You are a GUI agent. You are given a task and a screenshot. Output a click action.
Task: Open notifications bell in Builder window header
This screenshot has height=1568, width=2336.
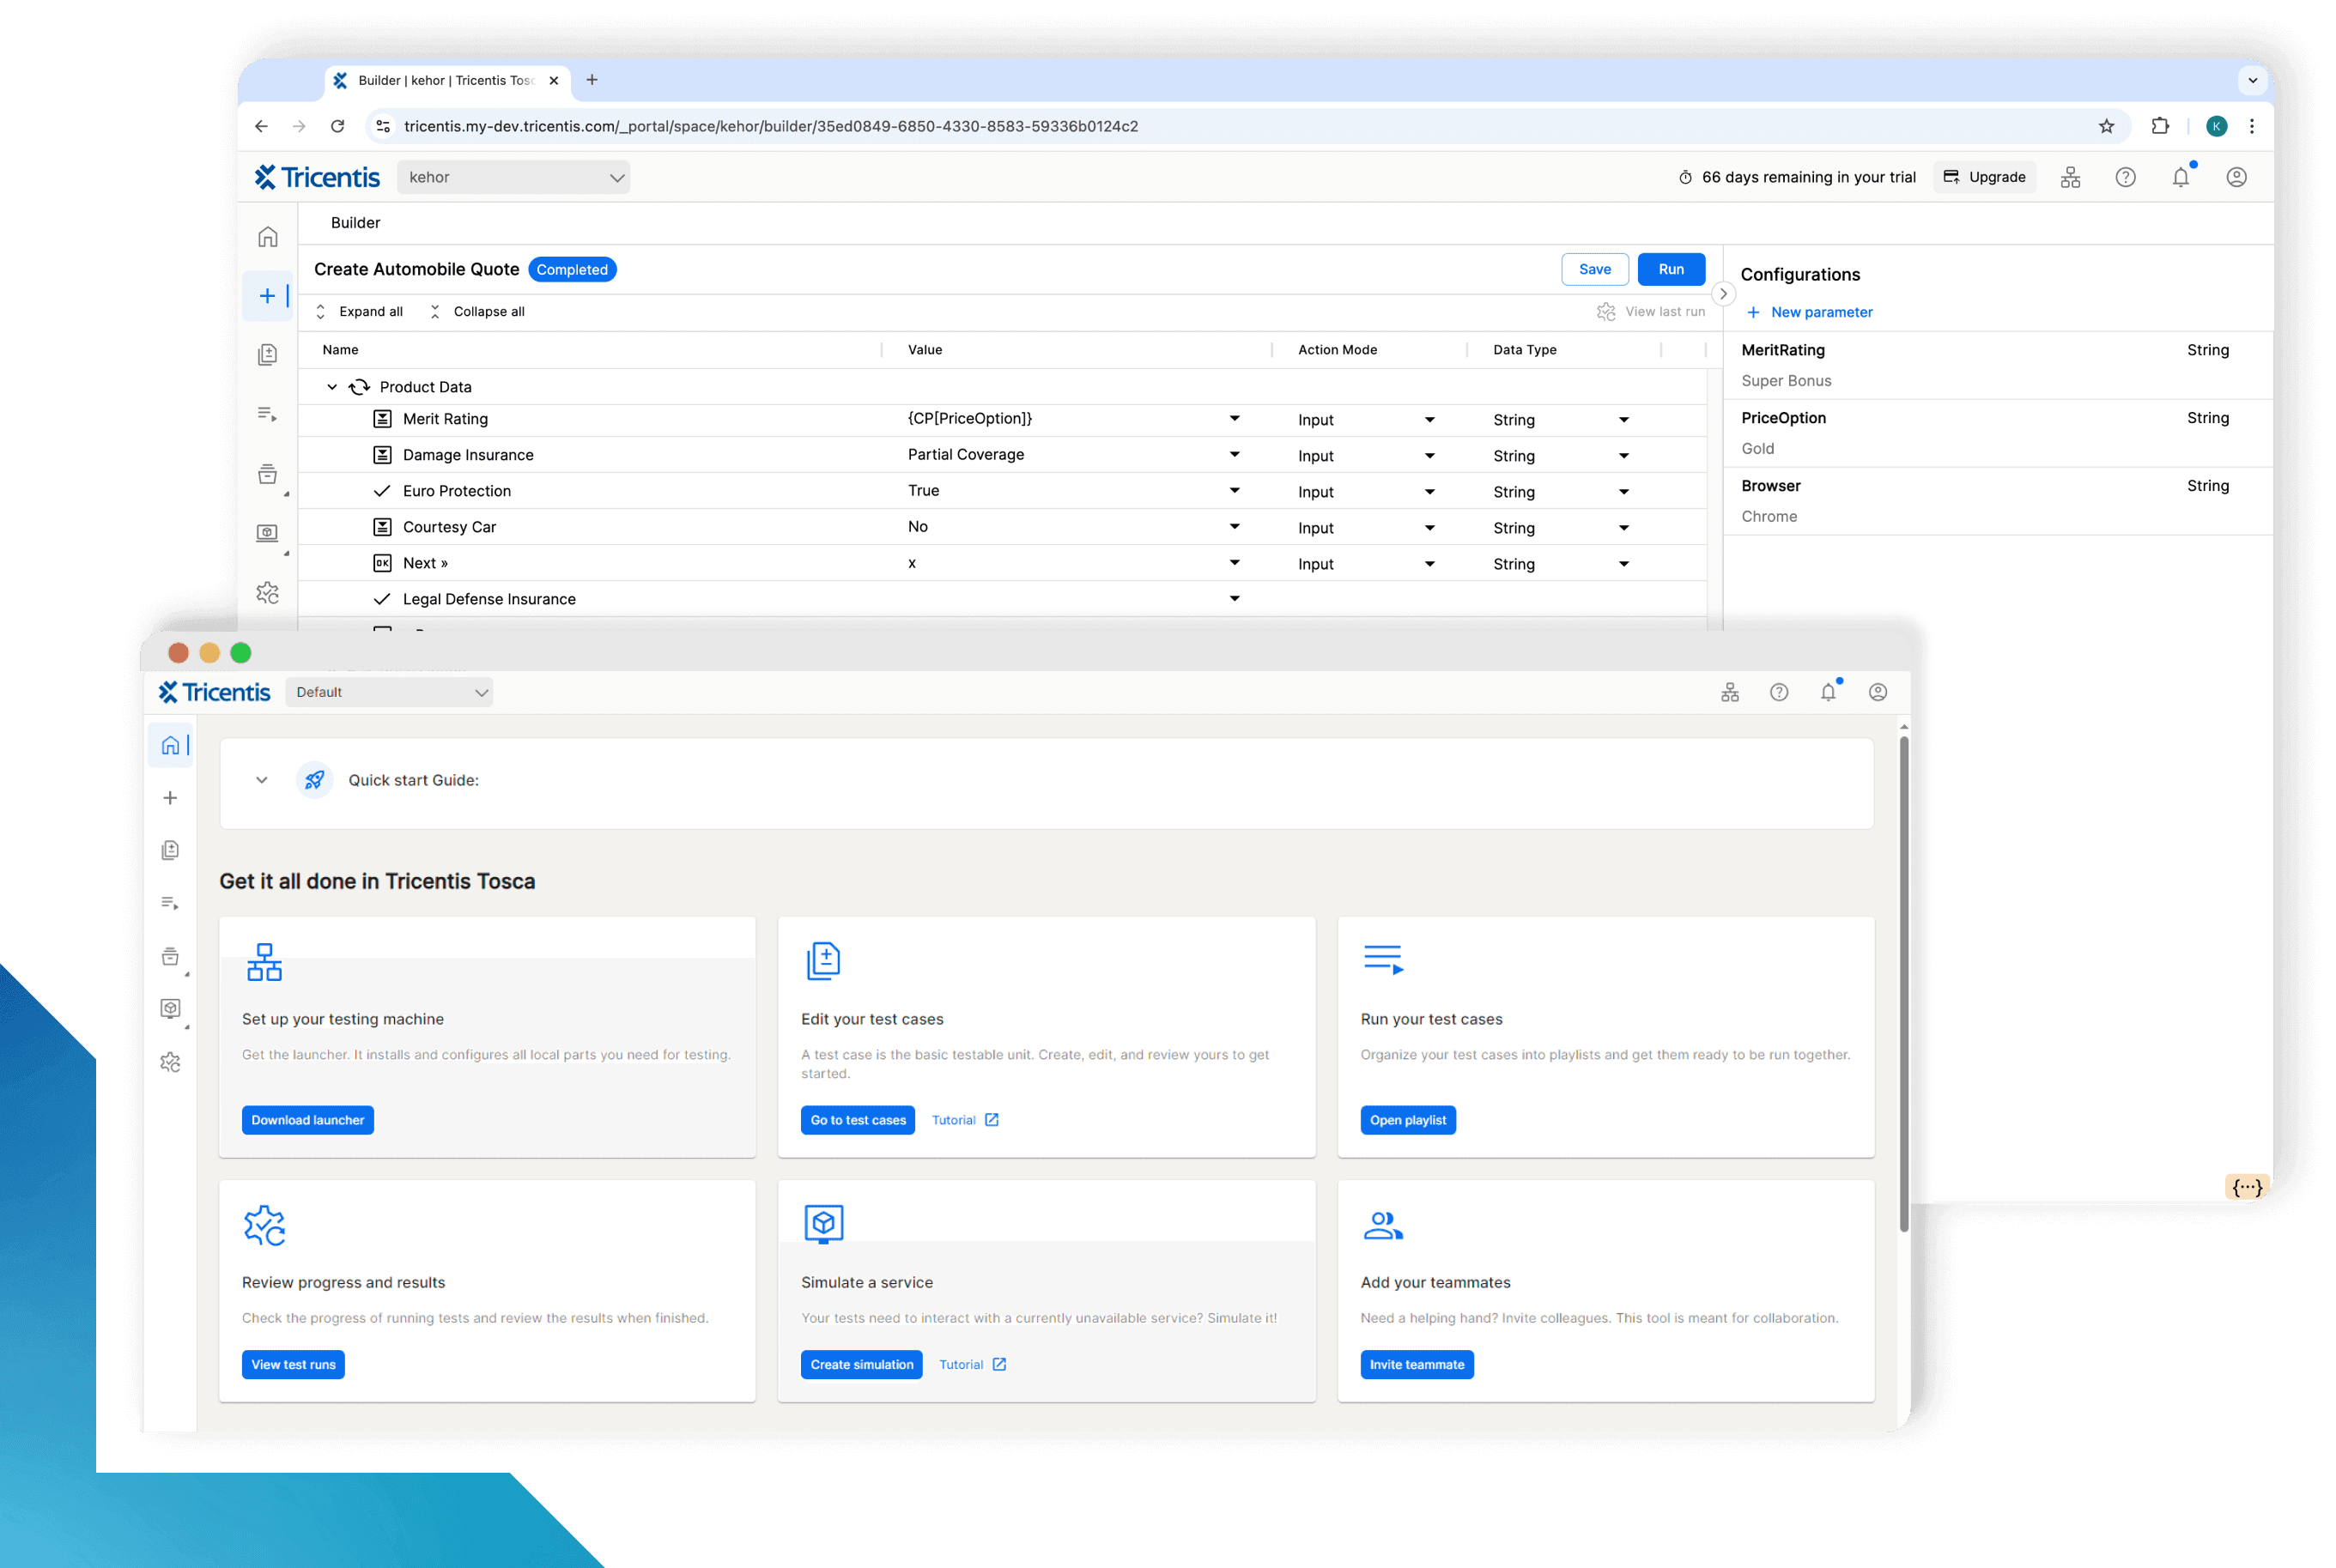tap(2180, 178)
